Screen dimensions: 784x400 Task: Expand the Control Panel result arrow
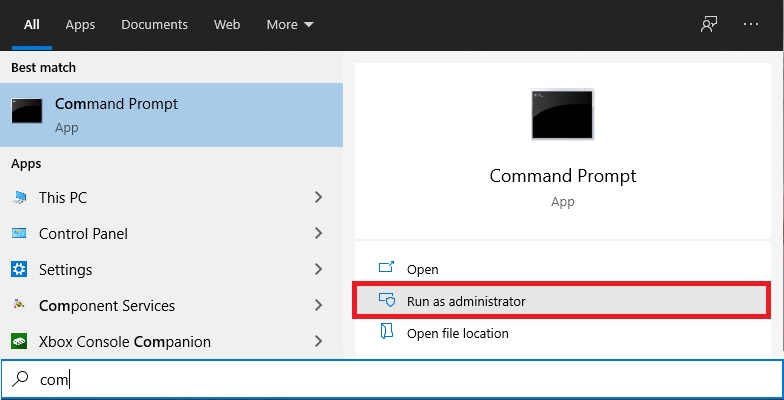[x=318, y=234]
